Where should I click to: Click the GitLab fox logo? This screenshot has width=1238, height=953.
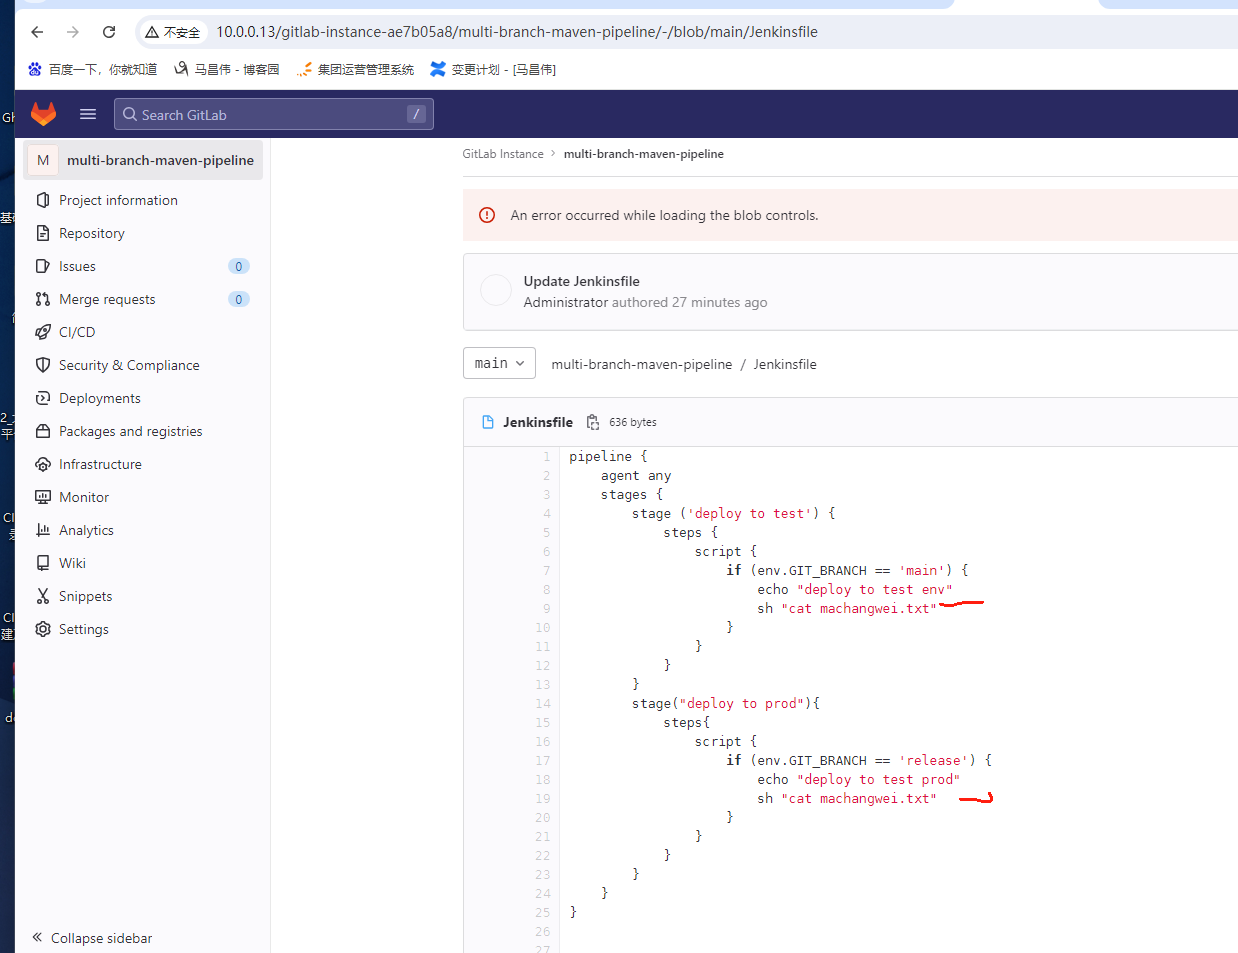43,114
